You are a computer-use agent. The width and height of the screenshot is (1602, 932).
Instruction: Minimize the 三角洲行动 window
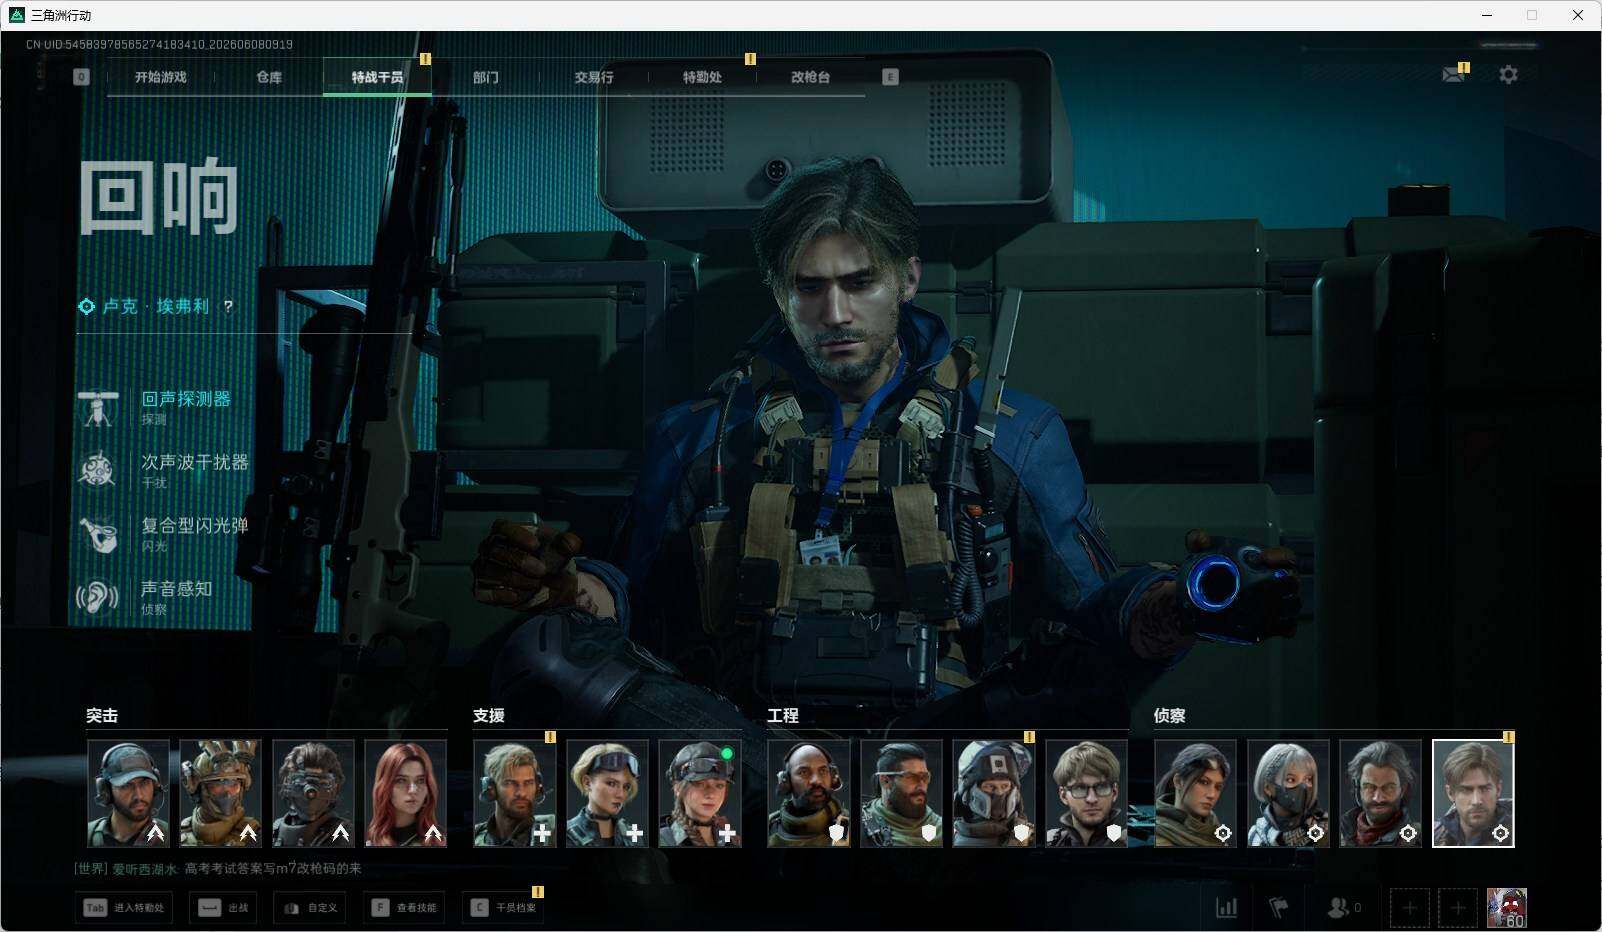point(1486,15)
